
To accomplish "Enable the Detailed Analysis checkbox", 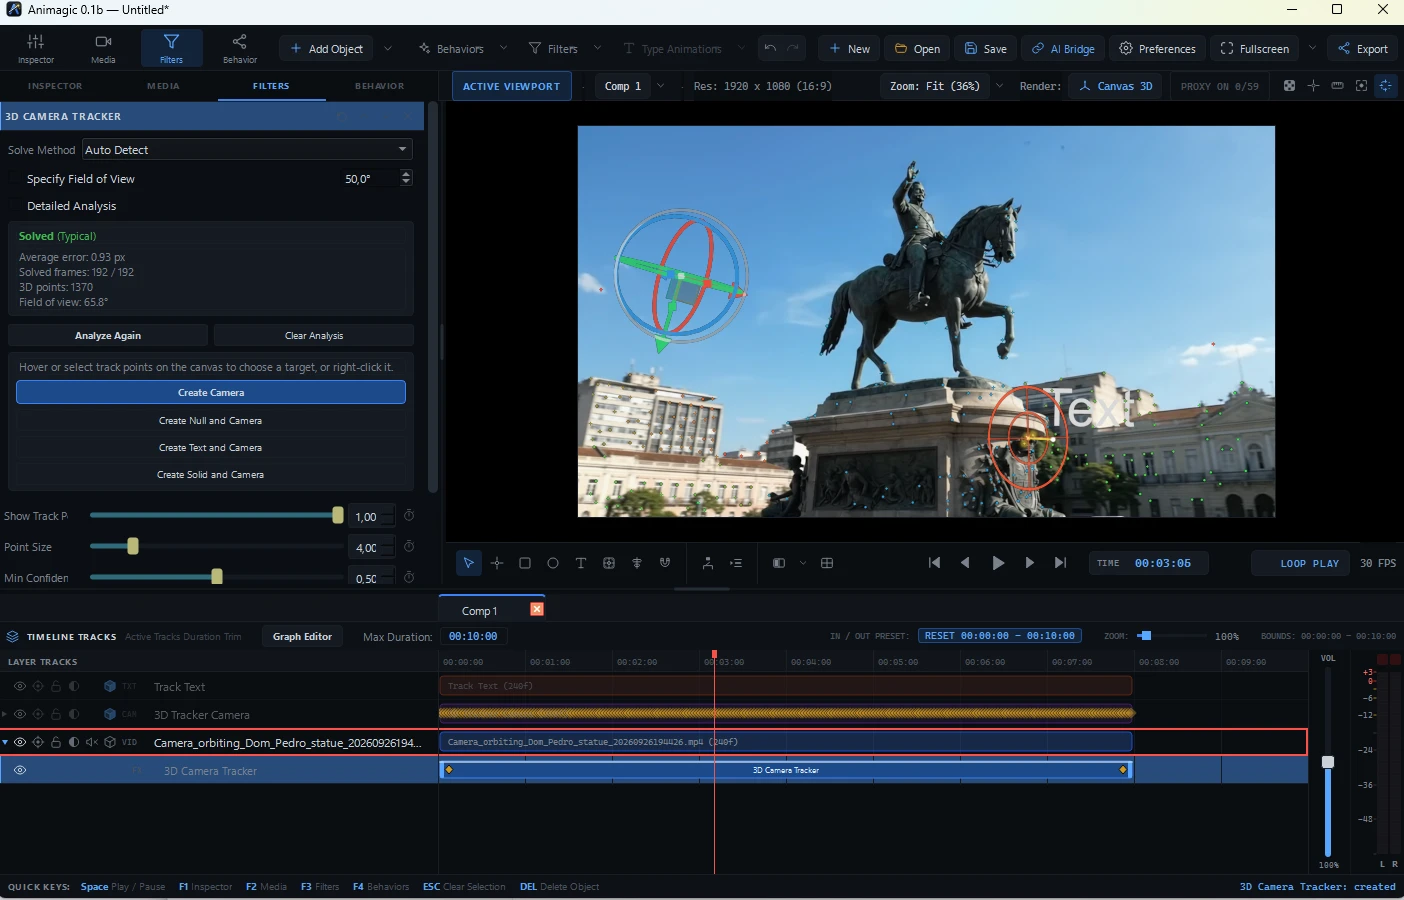I will click(15, 206).
